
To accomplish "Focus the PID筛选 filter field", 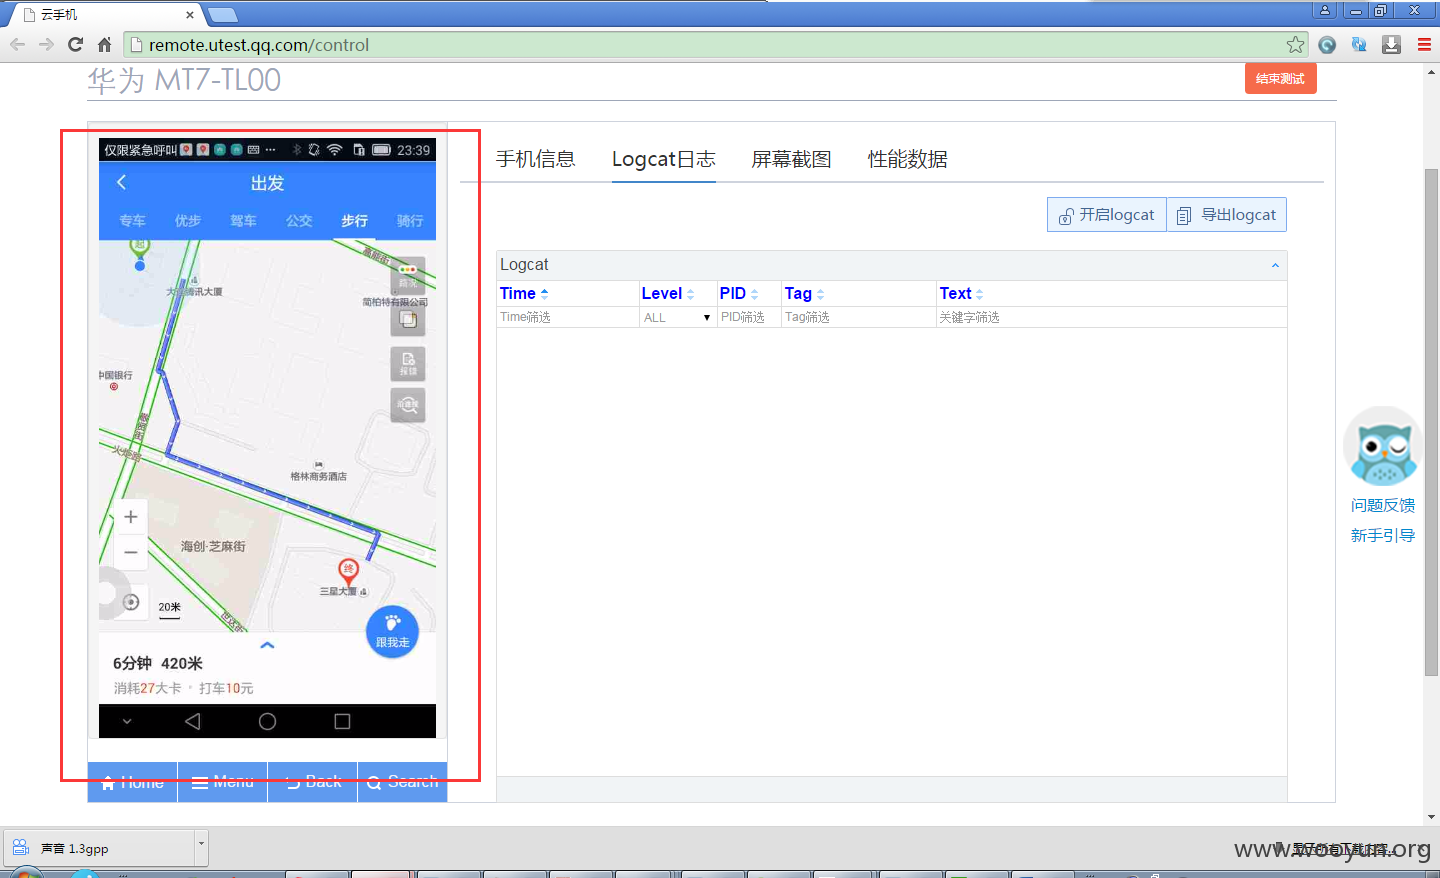I will 748,317.
